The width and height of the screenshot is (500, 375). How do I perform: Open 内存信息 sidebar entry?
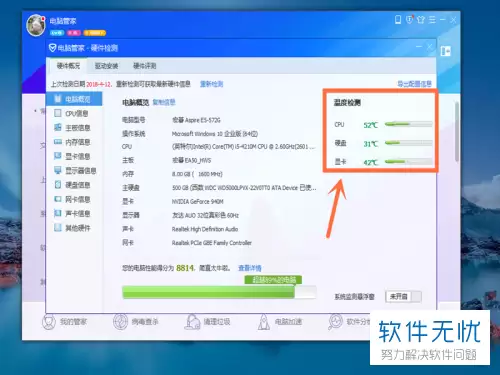pos(72,142)
